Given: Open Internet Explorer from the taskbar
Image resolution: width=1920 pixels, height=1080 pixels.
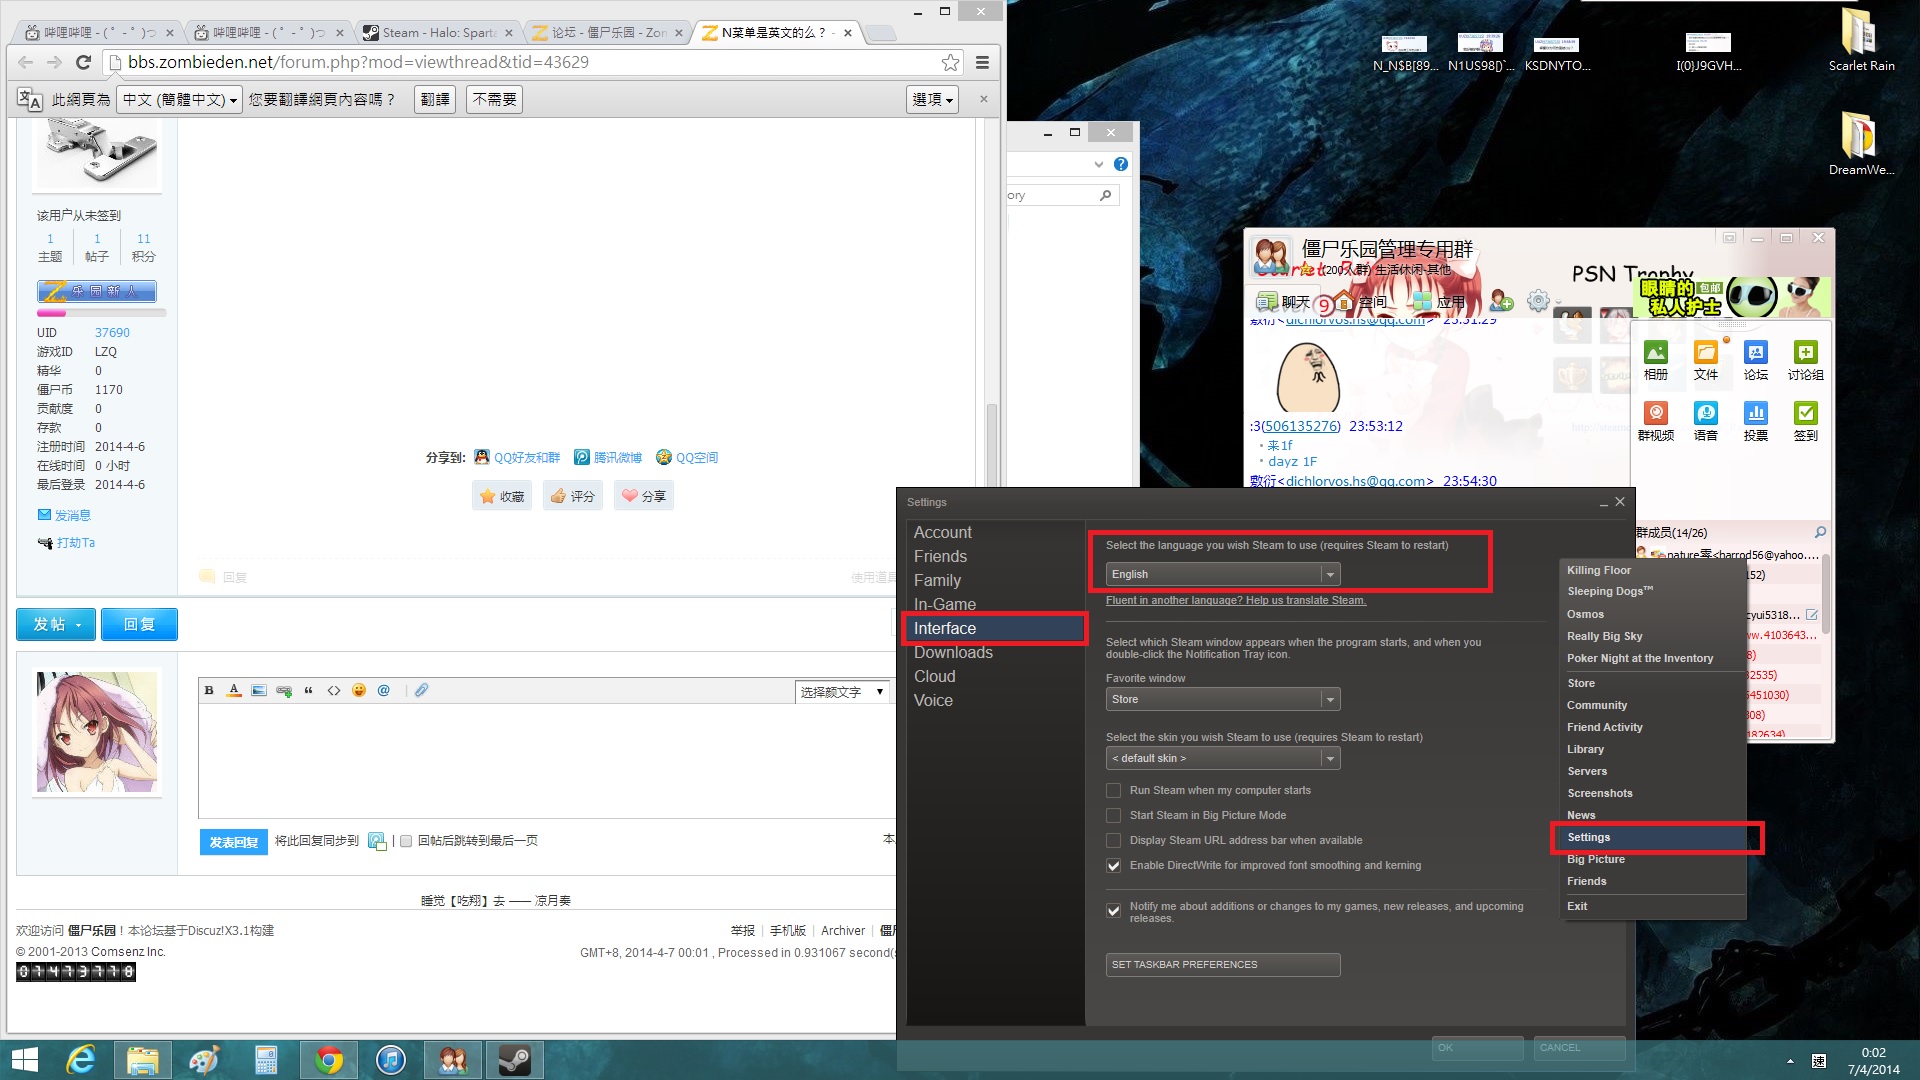Looking at the screenshot, I should point(80,1060).
